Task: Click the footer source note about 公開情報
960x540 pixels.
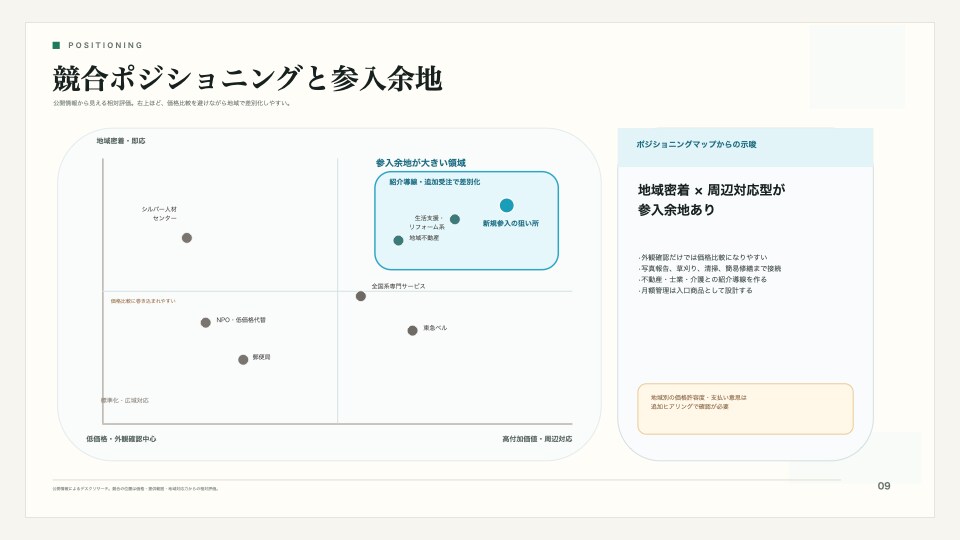Action: click(x=135, y=489)
